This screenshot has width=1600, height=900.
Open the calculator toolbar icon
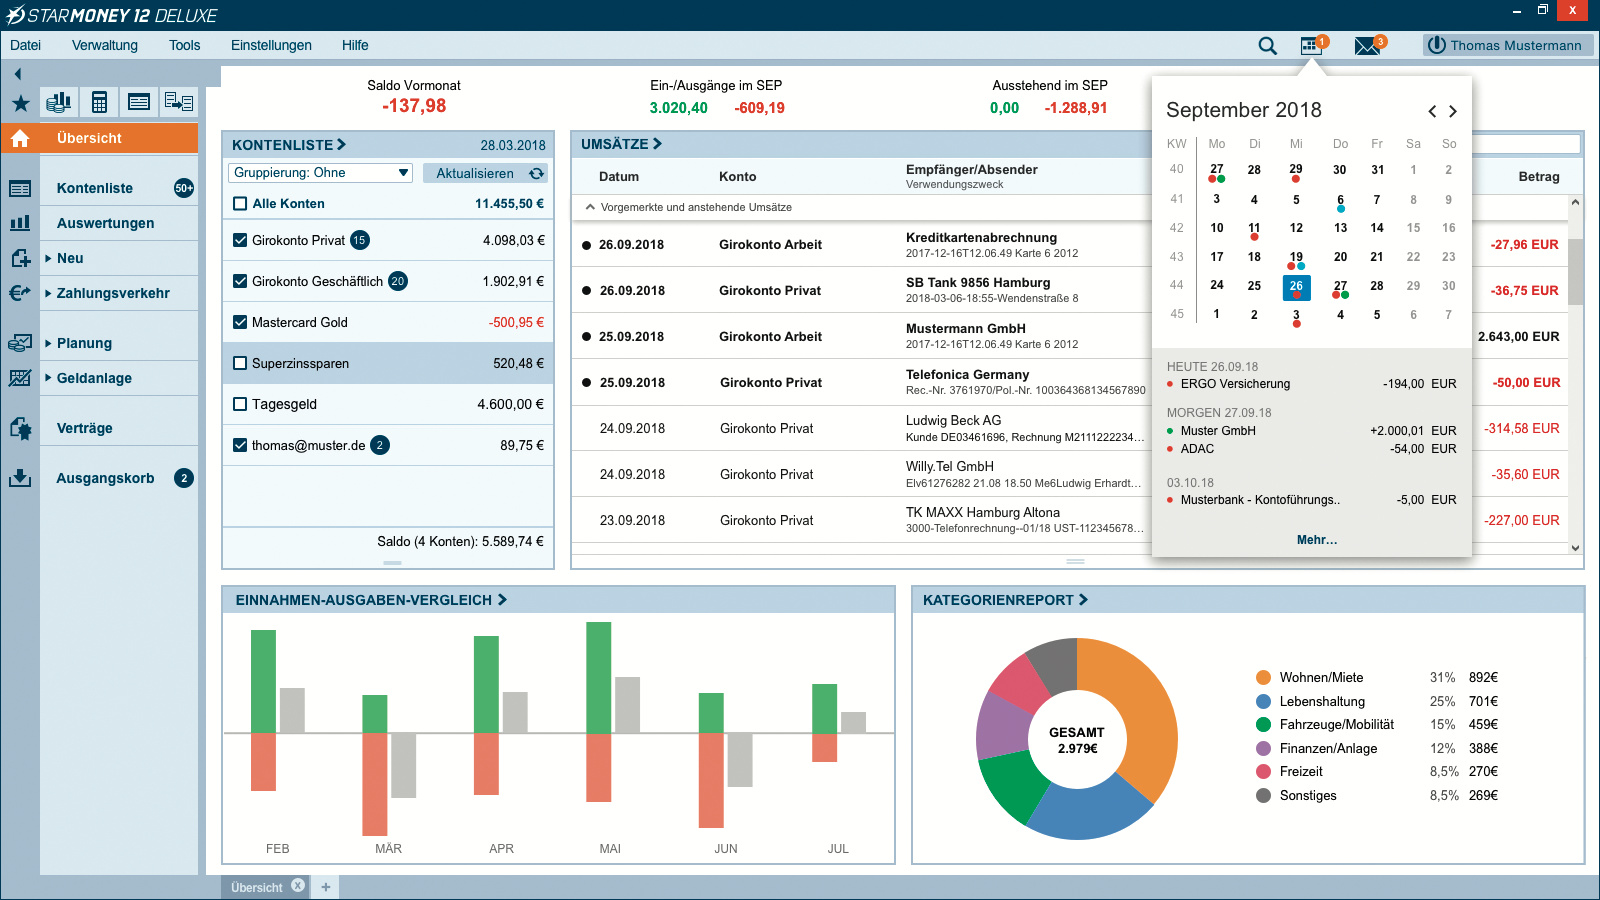click(99, 102)
